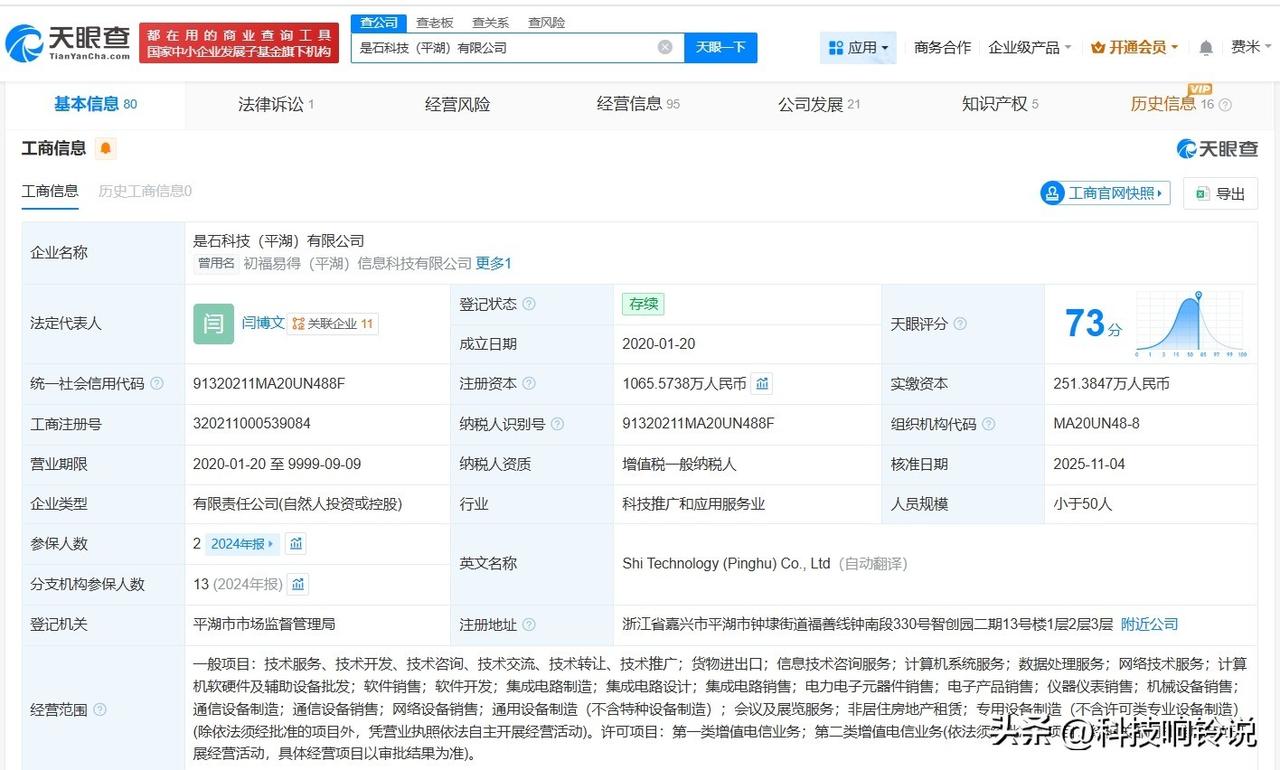Click the 行业 value 科技推广和应用服务业
Image resolution: width=1280 pixels, height=770 pixels.
tap(694, 504)
